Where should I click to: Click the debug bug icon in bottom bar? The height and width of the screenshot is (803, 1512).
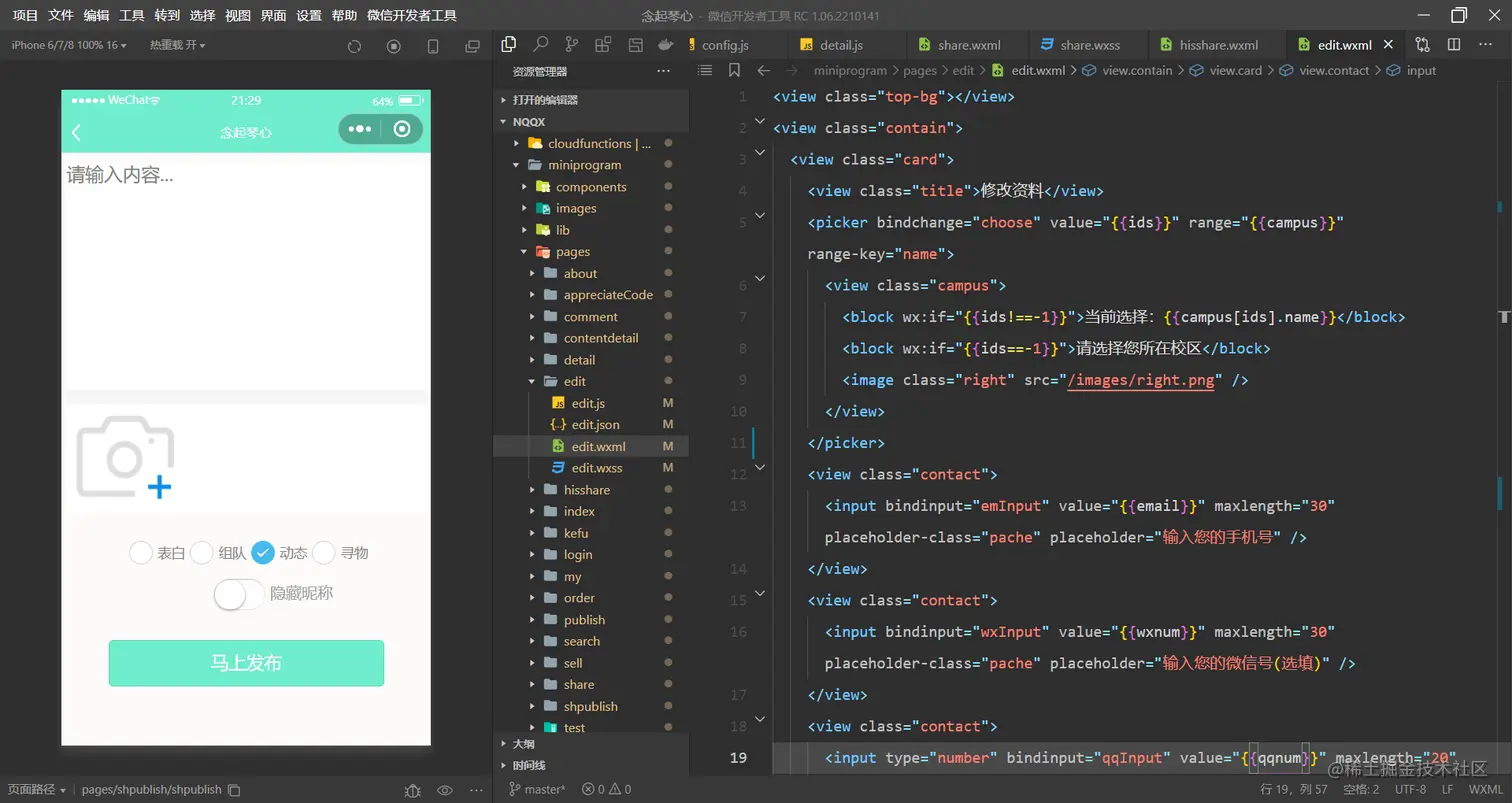412,790
